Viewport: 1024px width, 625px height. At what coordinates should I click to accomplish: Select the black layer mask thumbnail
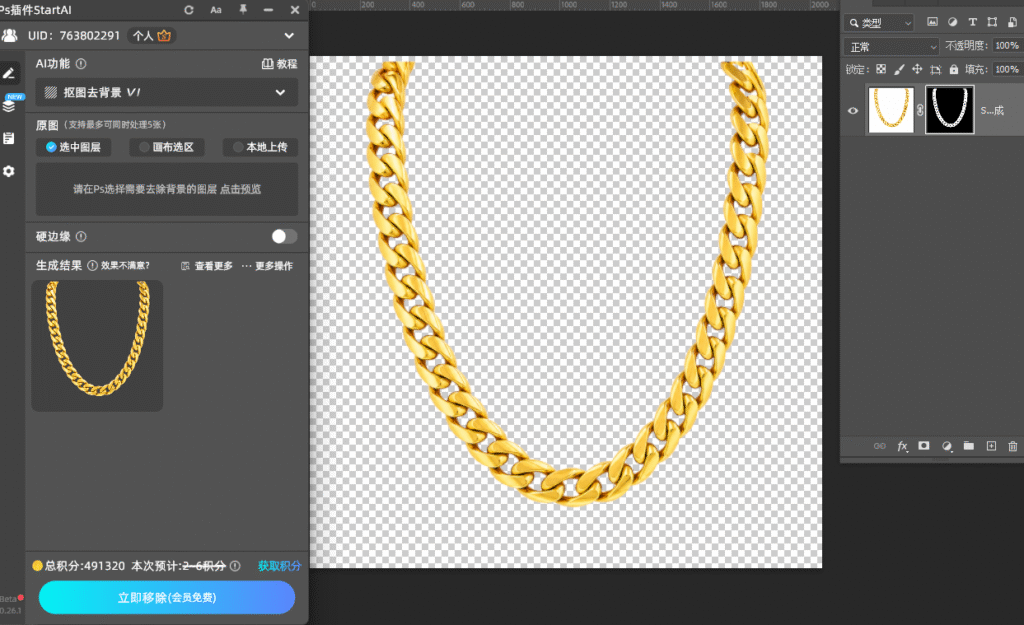click(x=950, y=110)
